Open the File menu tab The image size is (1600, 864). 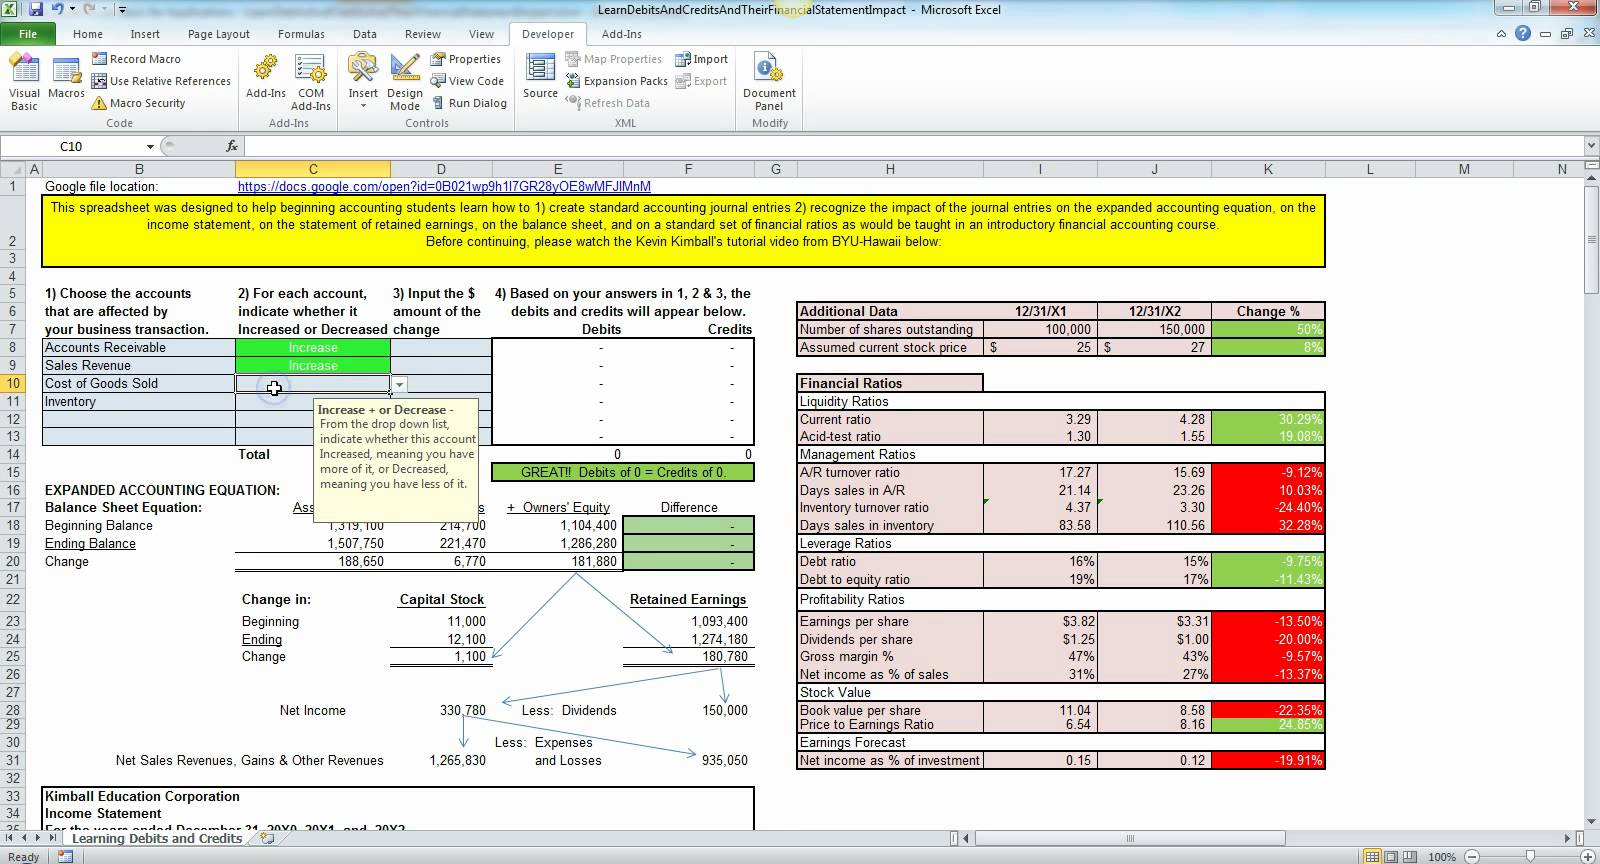pos(28,34)
